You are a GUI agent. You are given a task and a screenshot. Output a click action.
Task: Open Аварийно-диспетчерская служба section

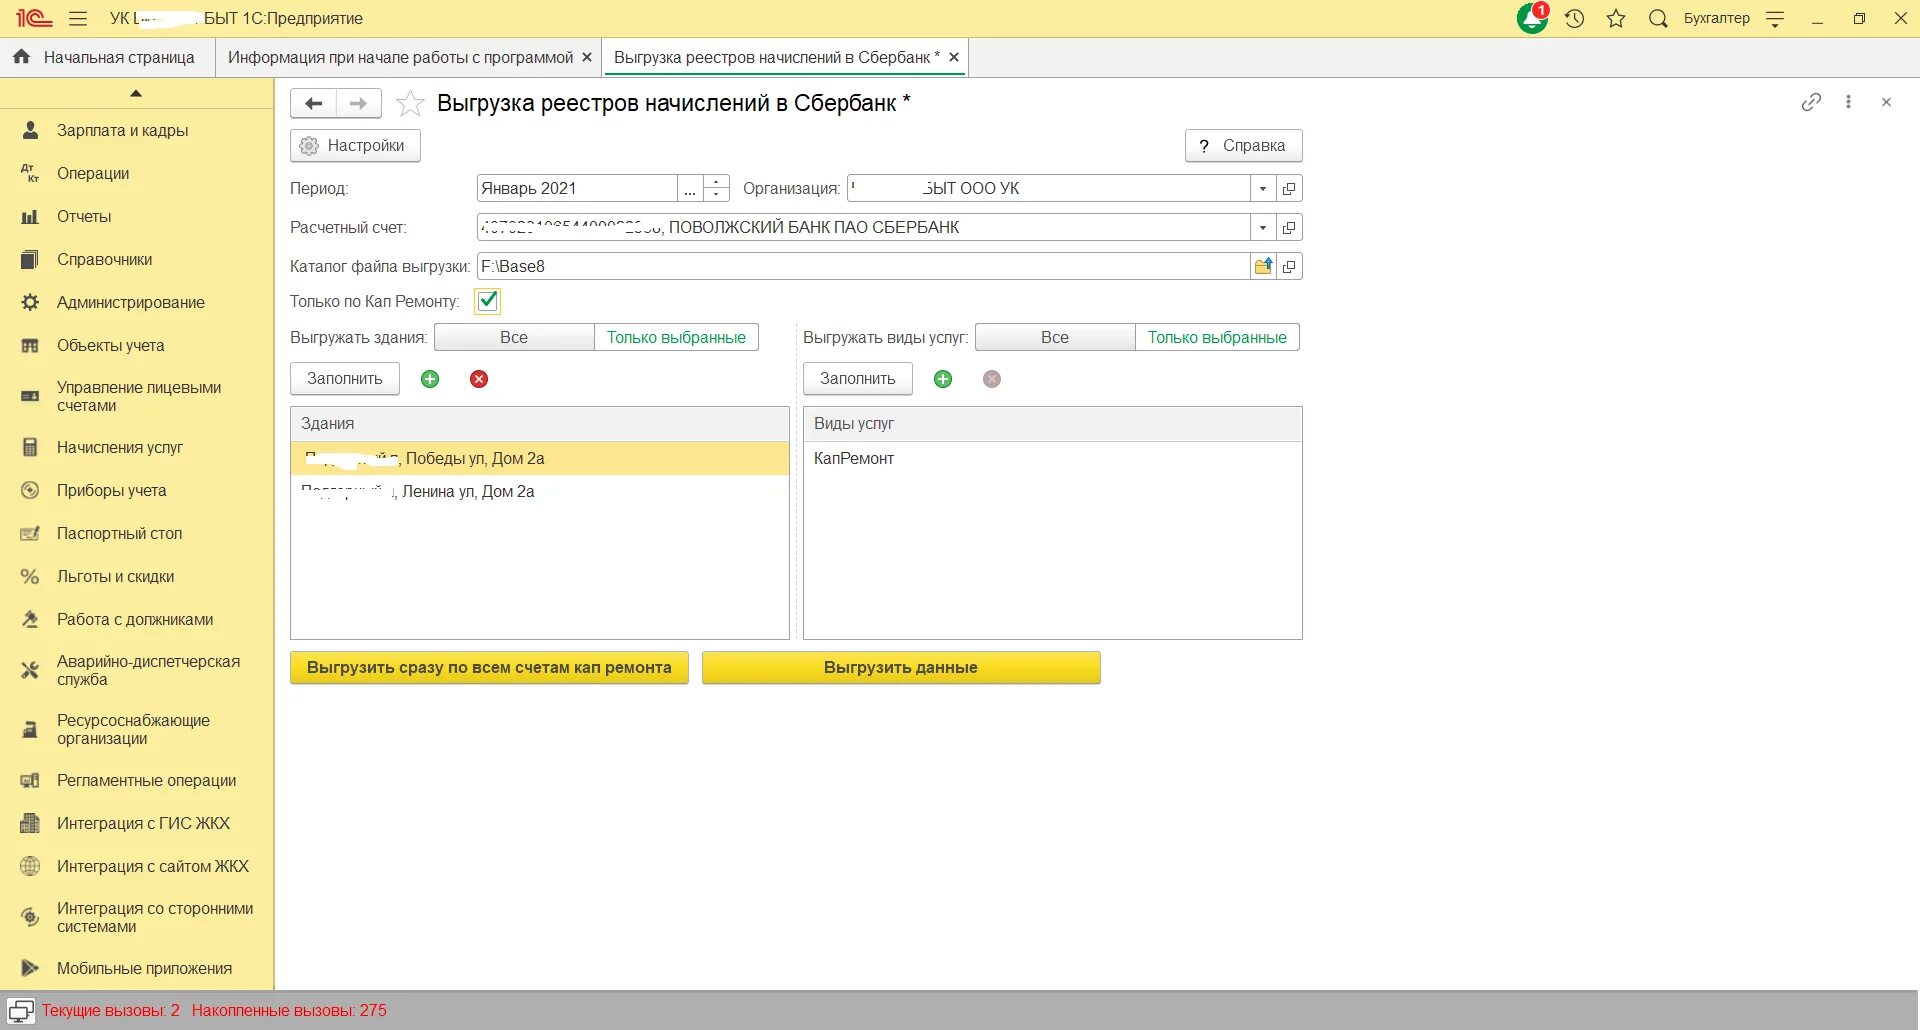148,670
